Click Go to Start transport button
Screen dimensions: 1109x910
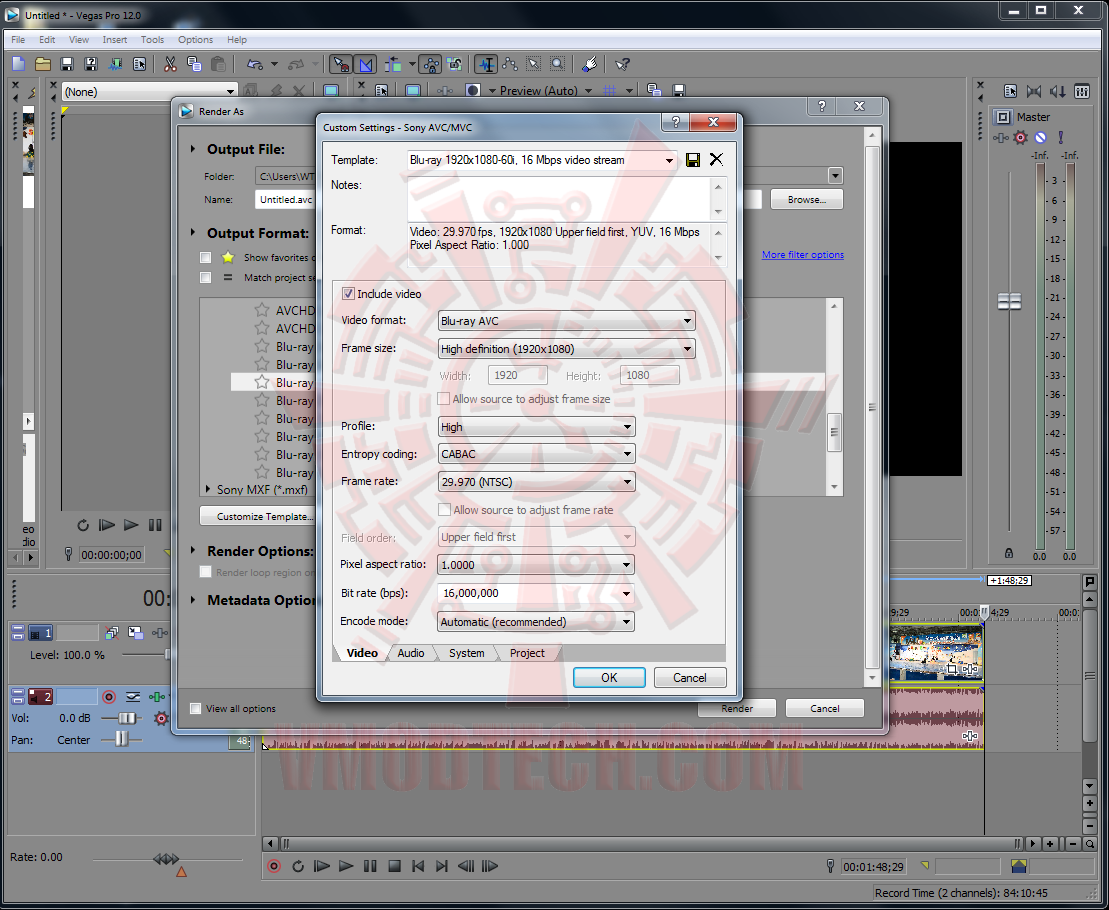pyautogui.click(x=418, y=866)
